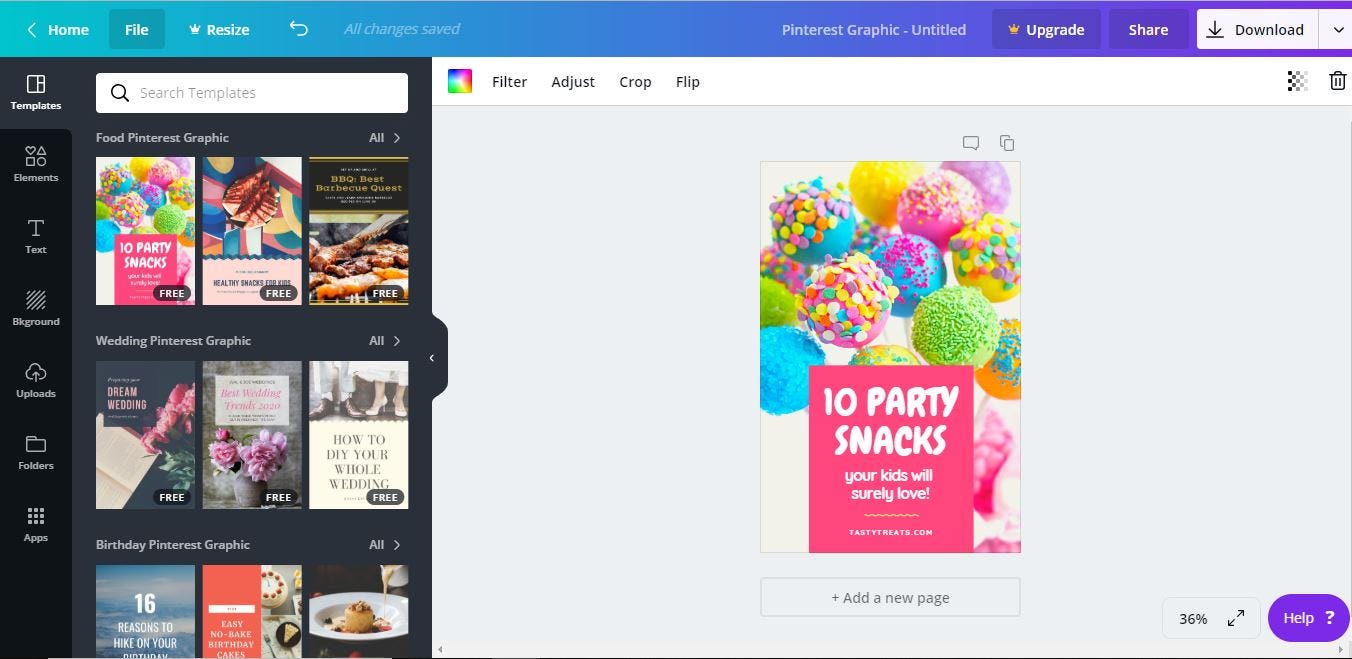Select the TASTYTREATS.COM text on canvas
This screenshot has height=659, width=1352.
click(890, 532)
